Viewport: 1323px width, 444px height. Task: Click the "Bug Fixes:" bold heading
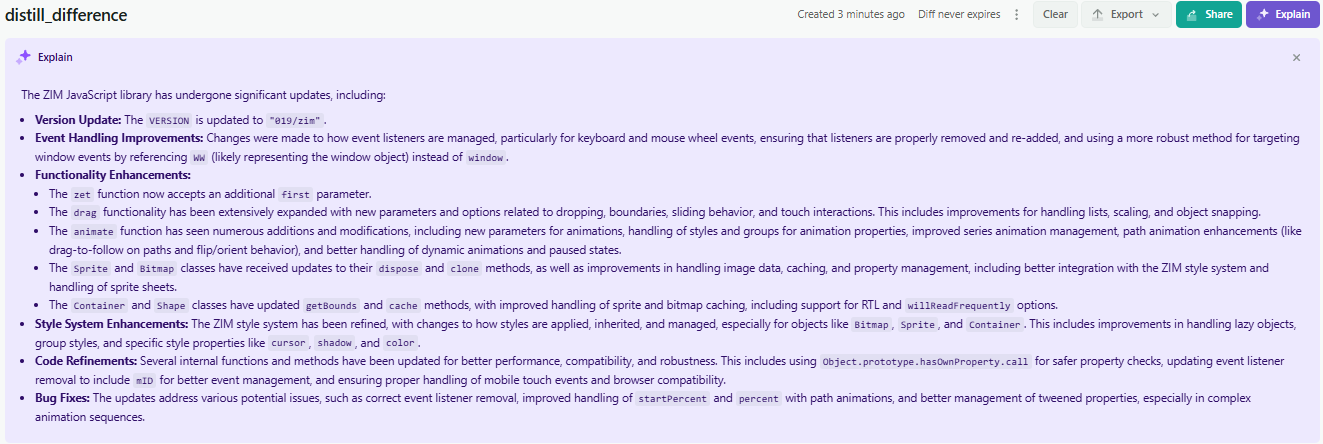click(63, 398)
